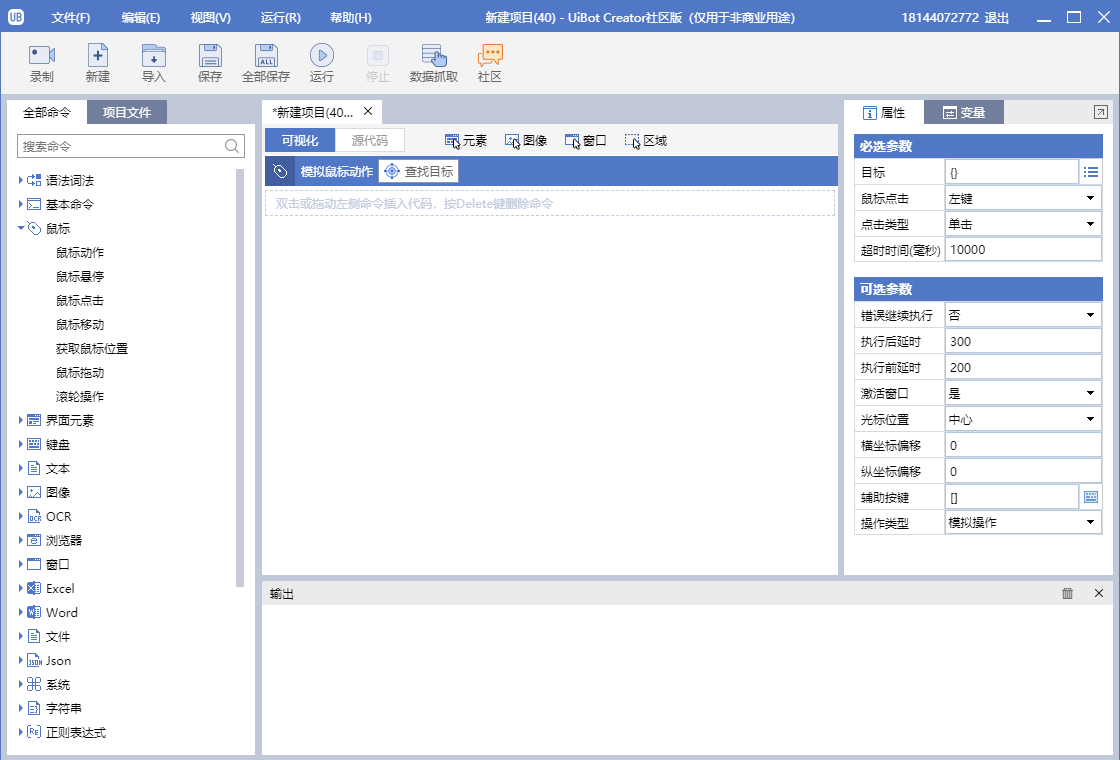
Task: Click the 查找目标 find target button
Action: tap(419, 171)
